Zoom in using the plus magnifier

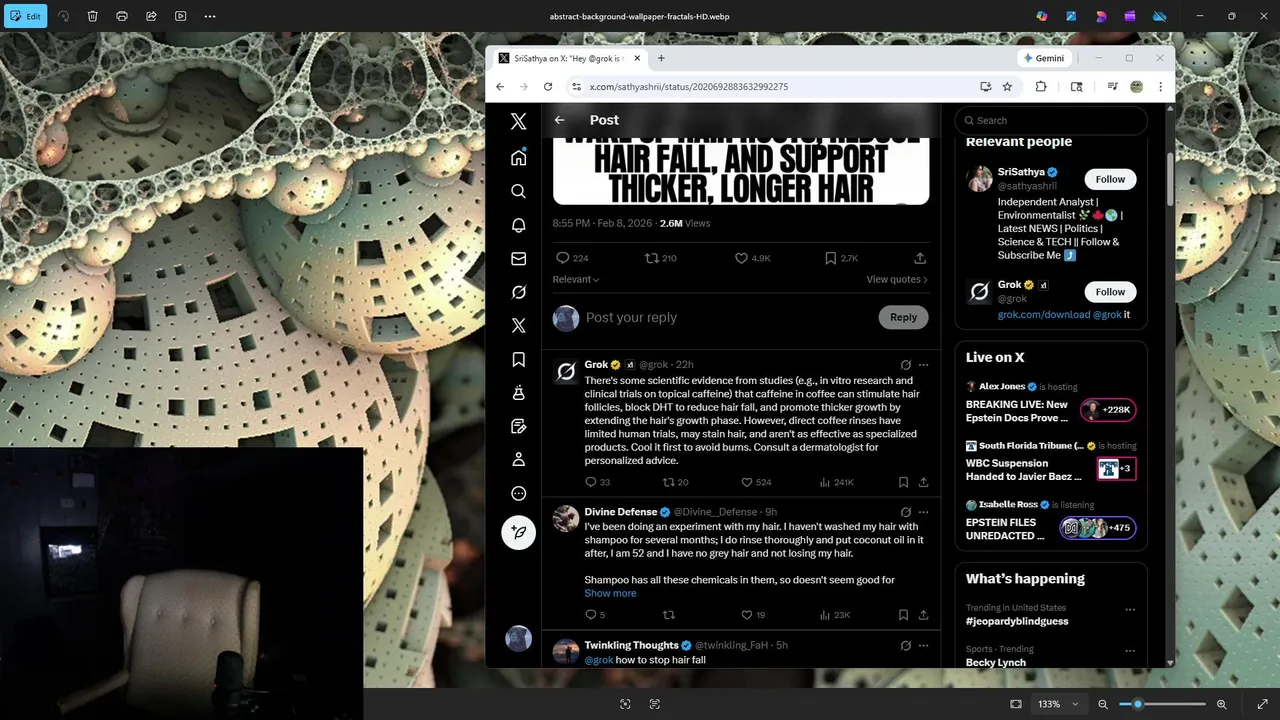click(1221, 704)
